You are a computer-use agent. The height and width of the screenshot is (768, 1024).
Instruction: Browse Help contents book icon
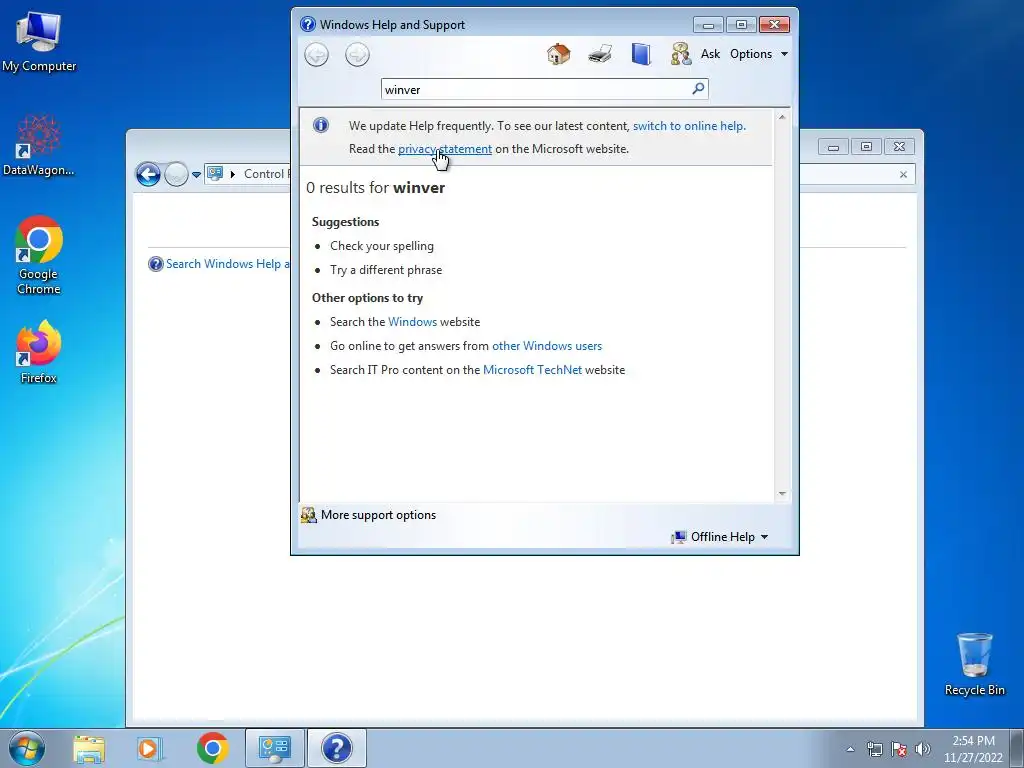point(641,54)
